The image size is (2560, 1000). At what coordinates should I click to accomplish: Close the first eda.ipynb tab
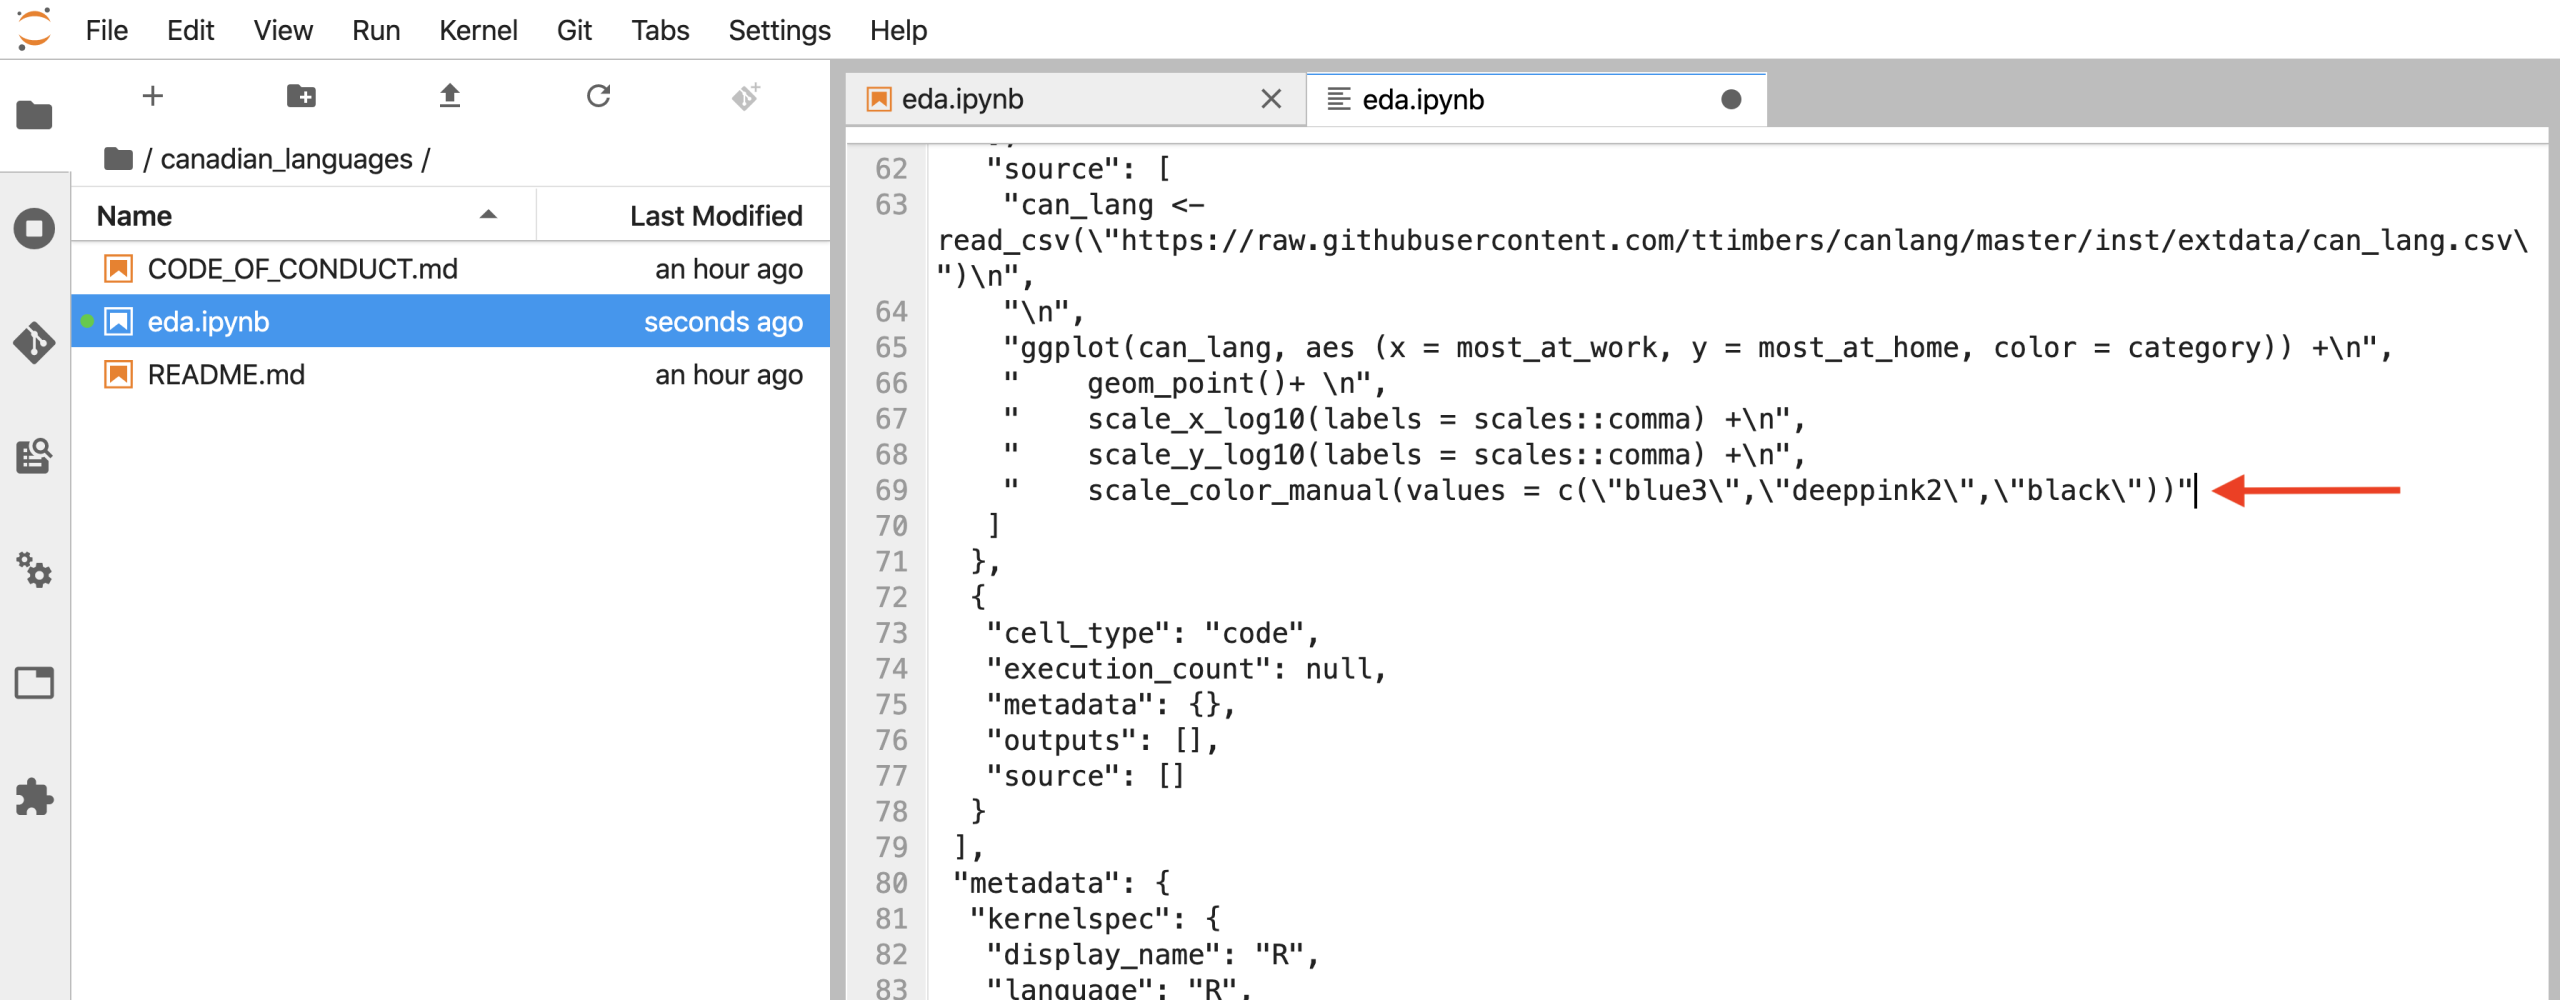[x=1271, y=99]
